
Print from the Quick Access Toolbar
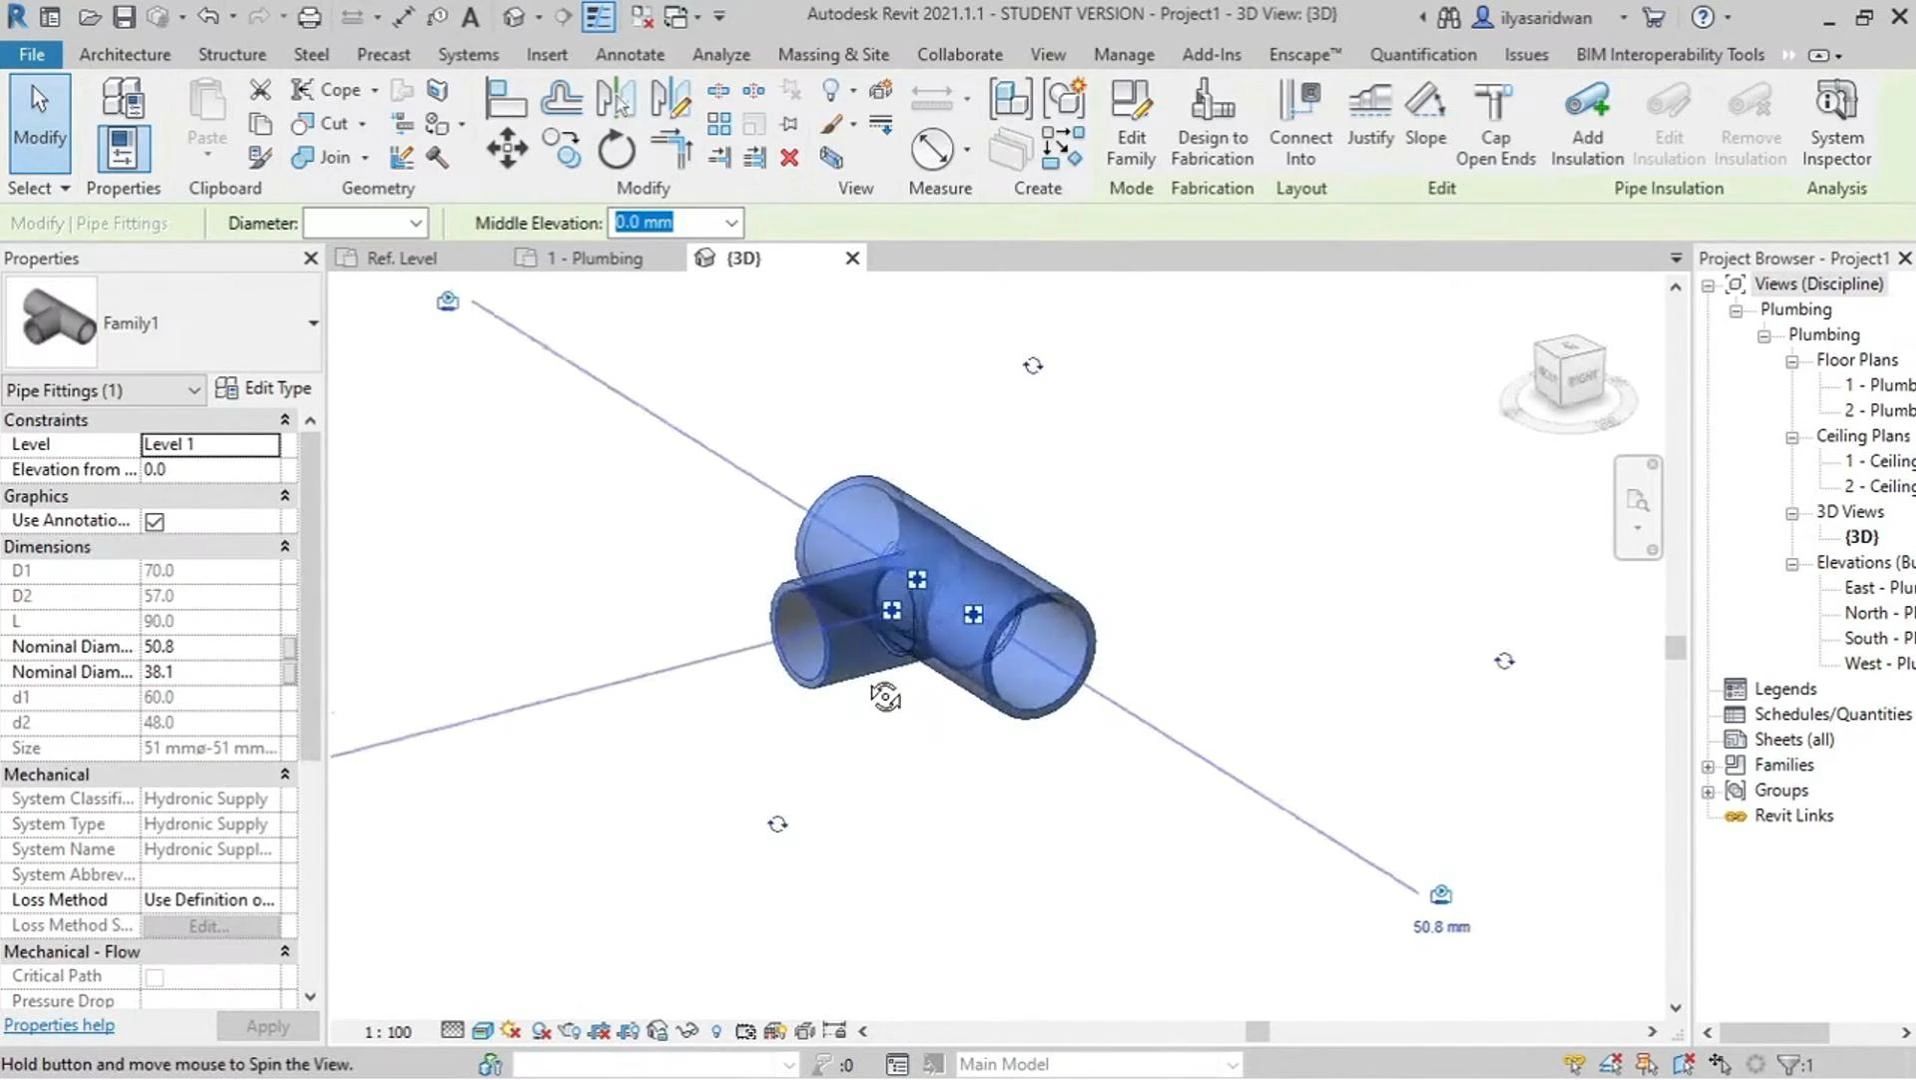pos(309,17)
